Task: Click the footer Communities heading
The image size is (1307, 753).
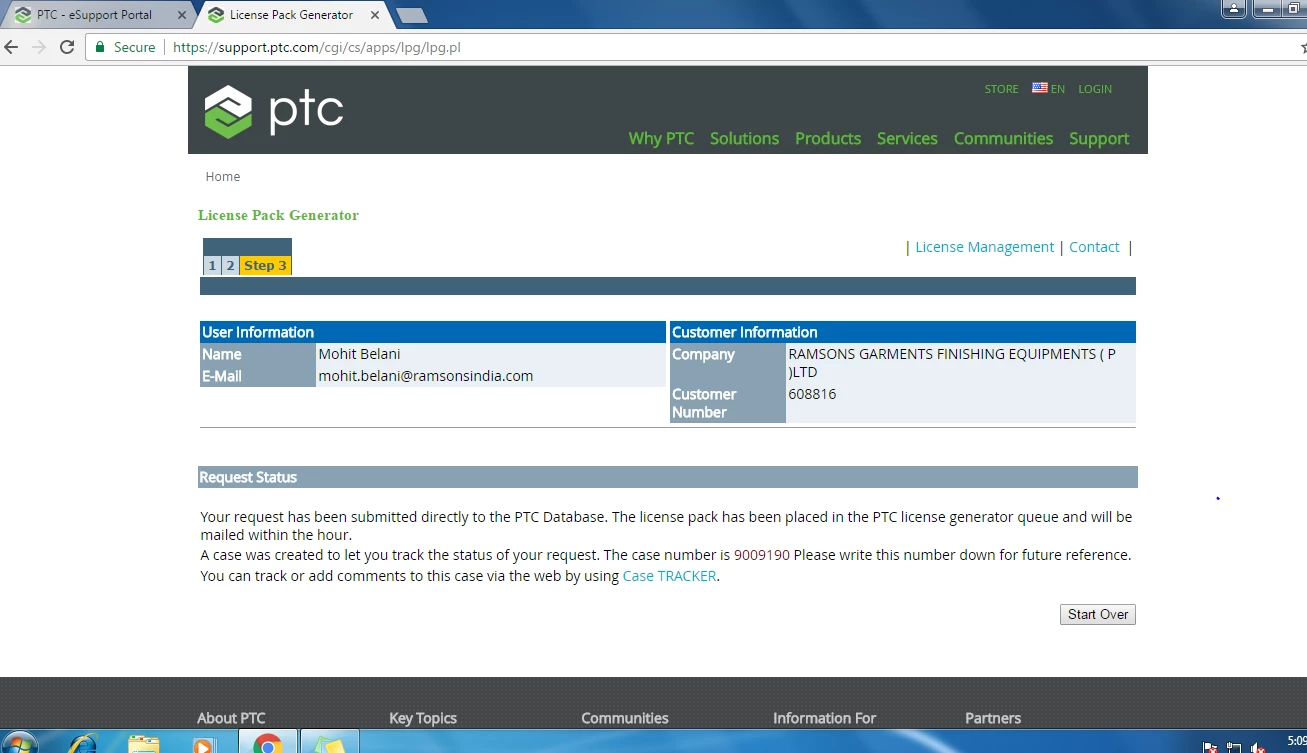Action: 625,718
